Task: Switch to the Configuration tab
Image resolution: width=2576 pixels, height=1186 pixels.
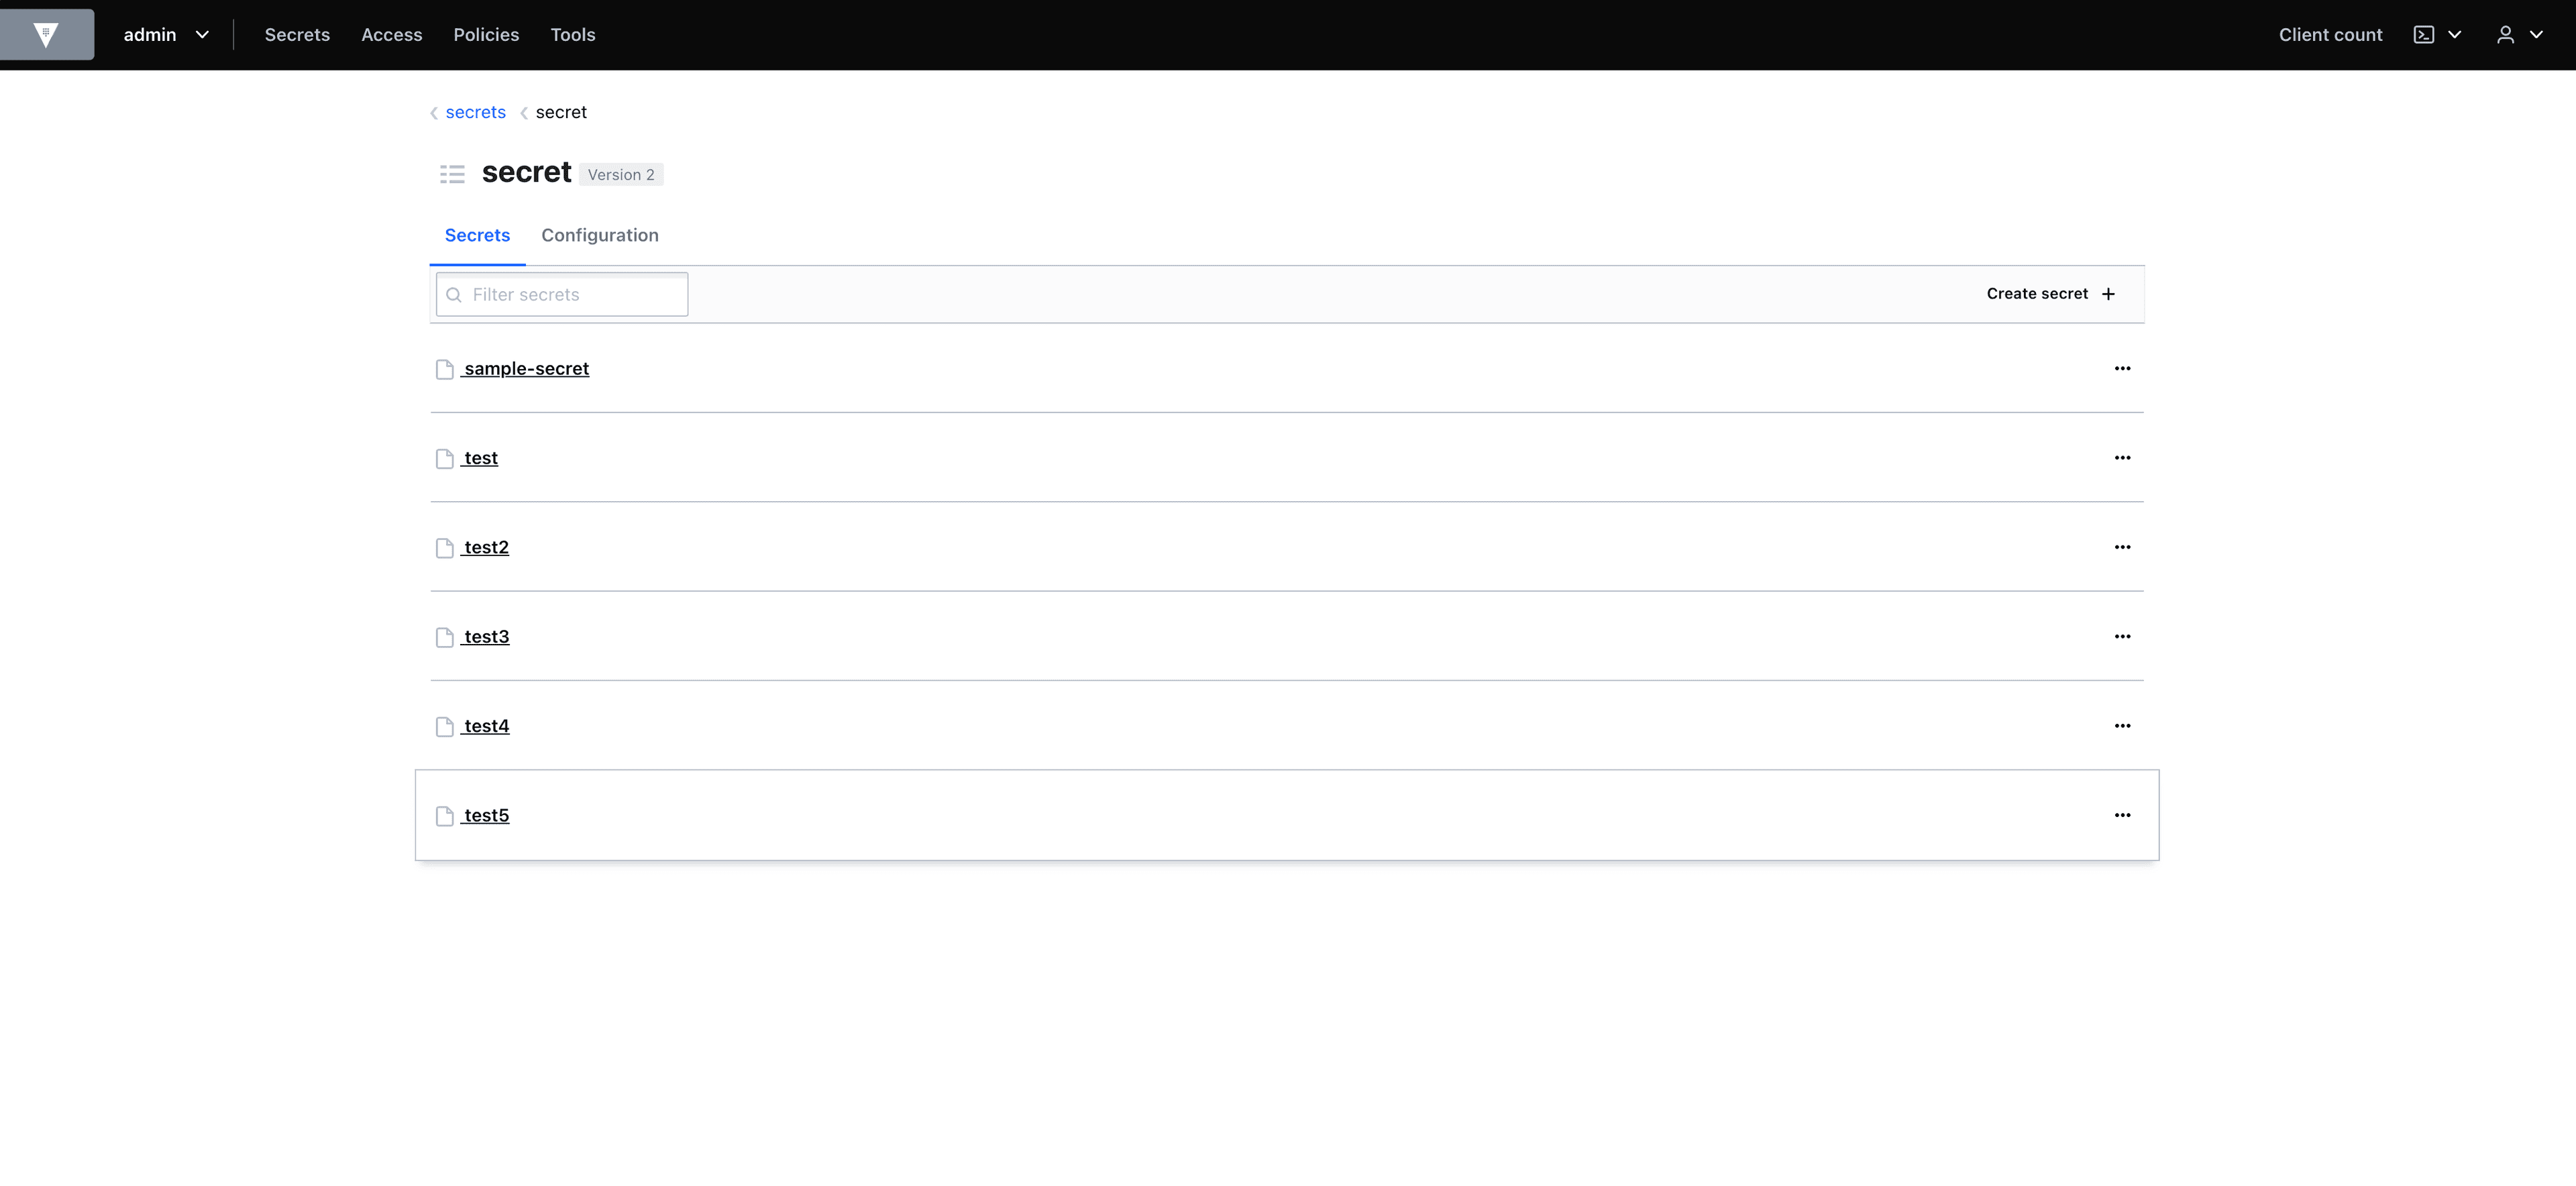Action: click(x=600, y=233)
